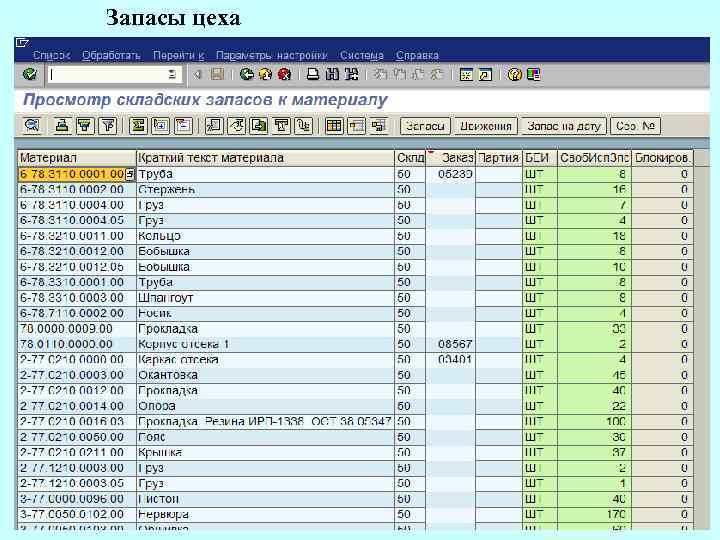Click the Sort Descending icon
720x540 pixels.
click(85, 125)
